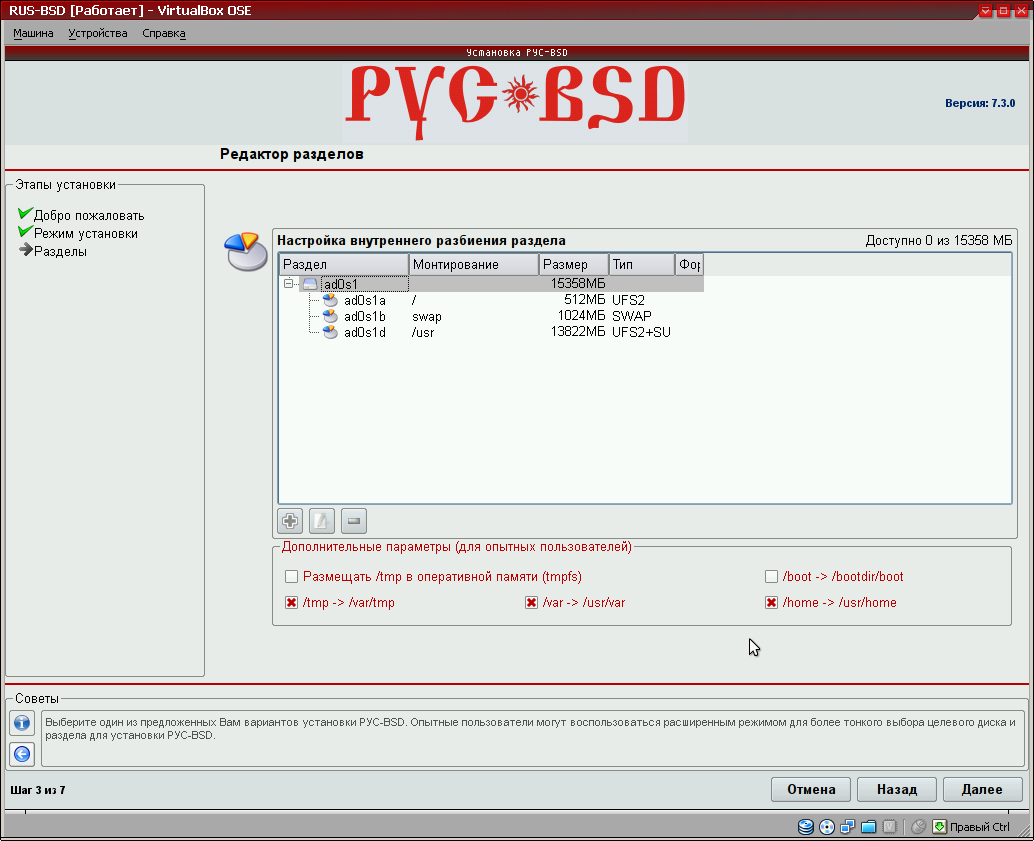1034x841 pixels.
Task: Click the green arrow host key icon
Action: coord(939,826)
